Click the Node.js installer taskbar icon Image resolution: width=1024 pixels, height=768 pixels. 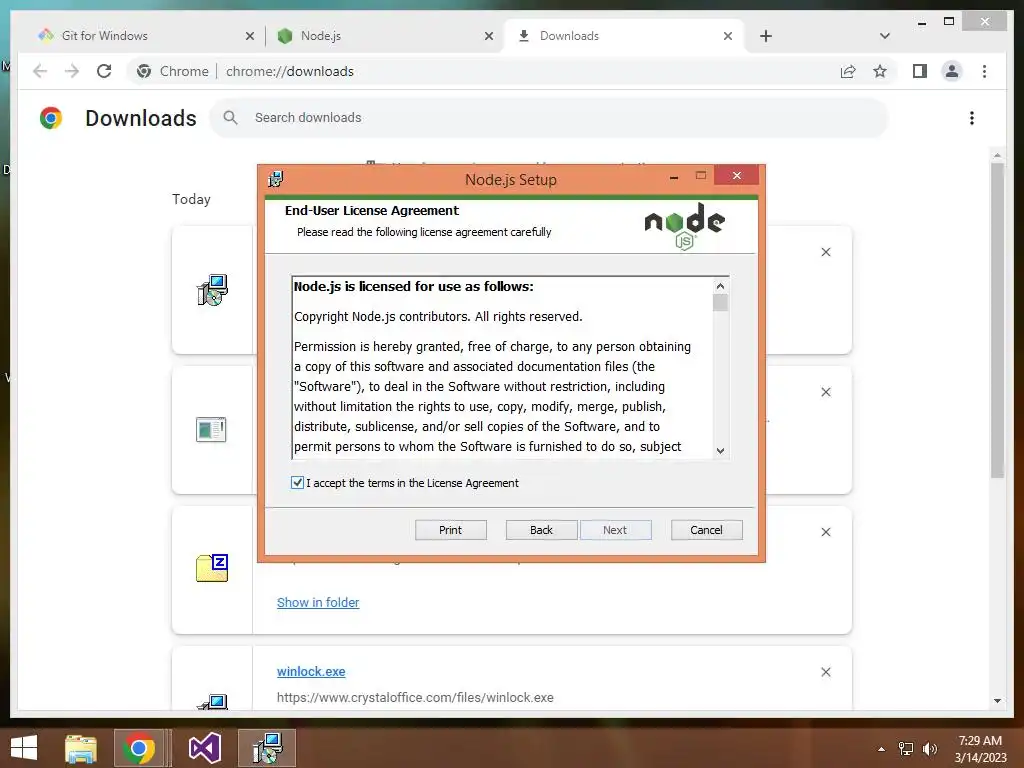[x=267, y=748]
